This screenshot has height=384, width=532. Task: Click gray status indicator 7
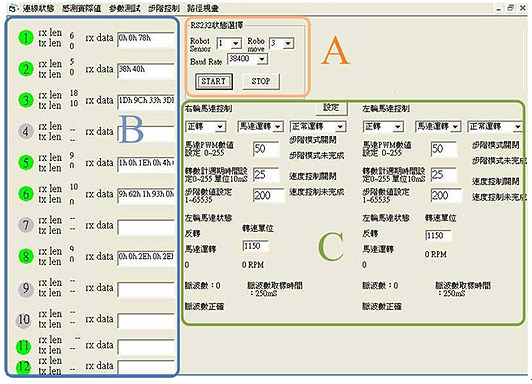click(26, 225)
